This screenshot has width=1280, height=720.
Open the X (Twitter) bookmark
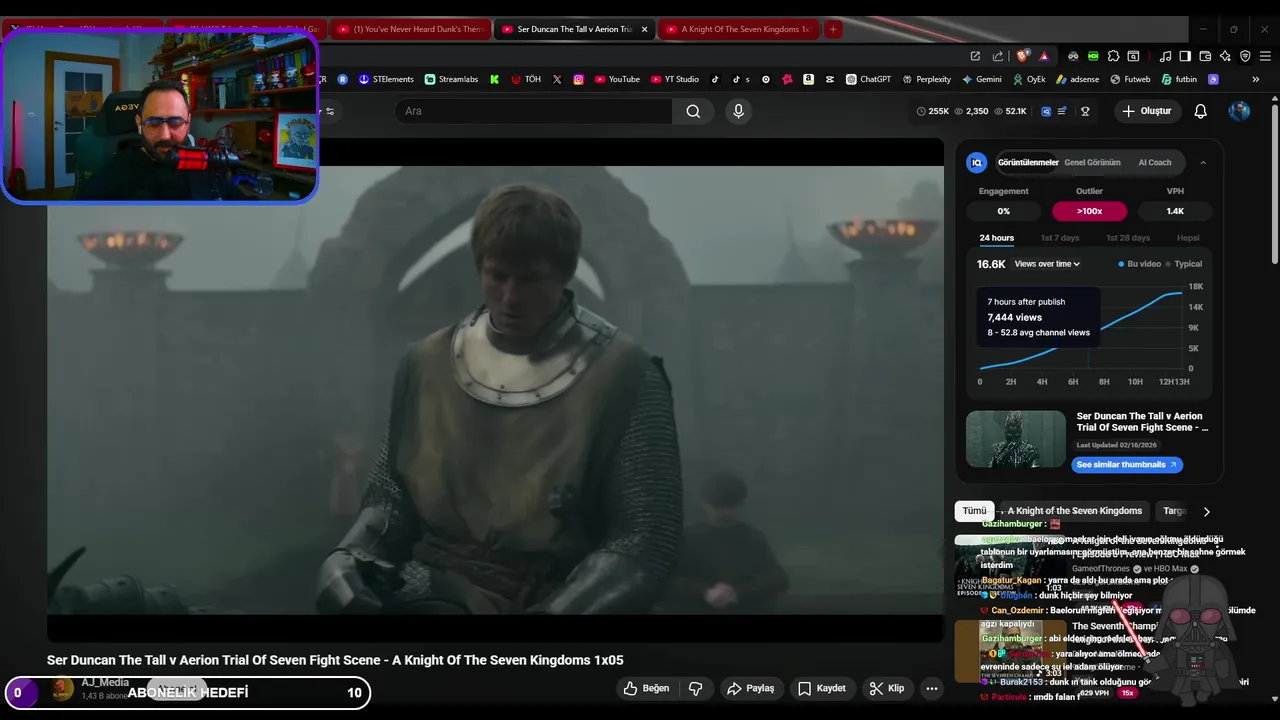click(557, 79)
